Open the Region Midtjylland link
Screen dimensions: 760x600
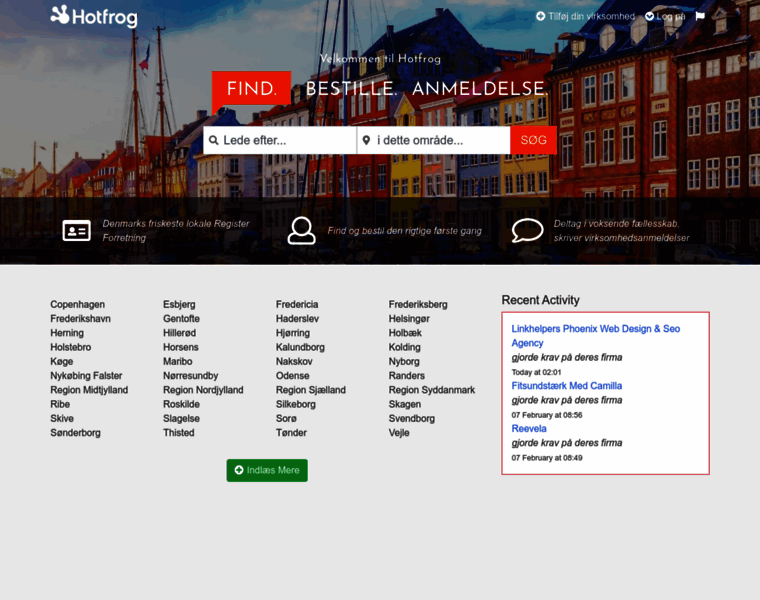(x=89, y=390)
